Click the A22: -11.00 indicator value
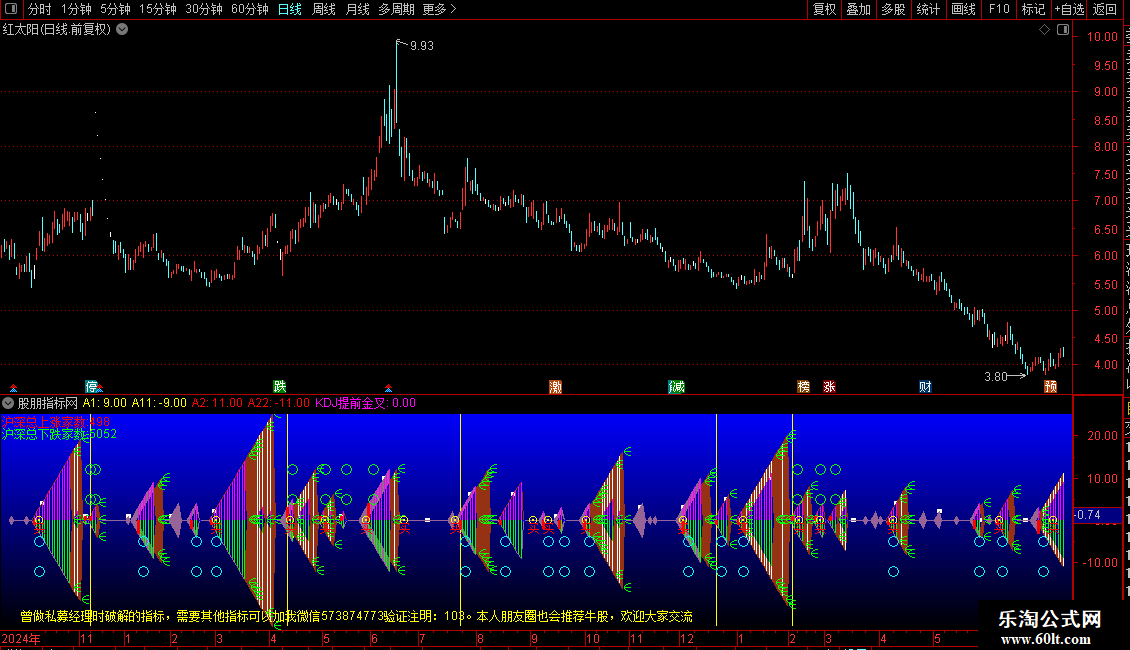This screenshot has height=650, width=1130. pyautogui.click(x=278, y=403)
